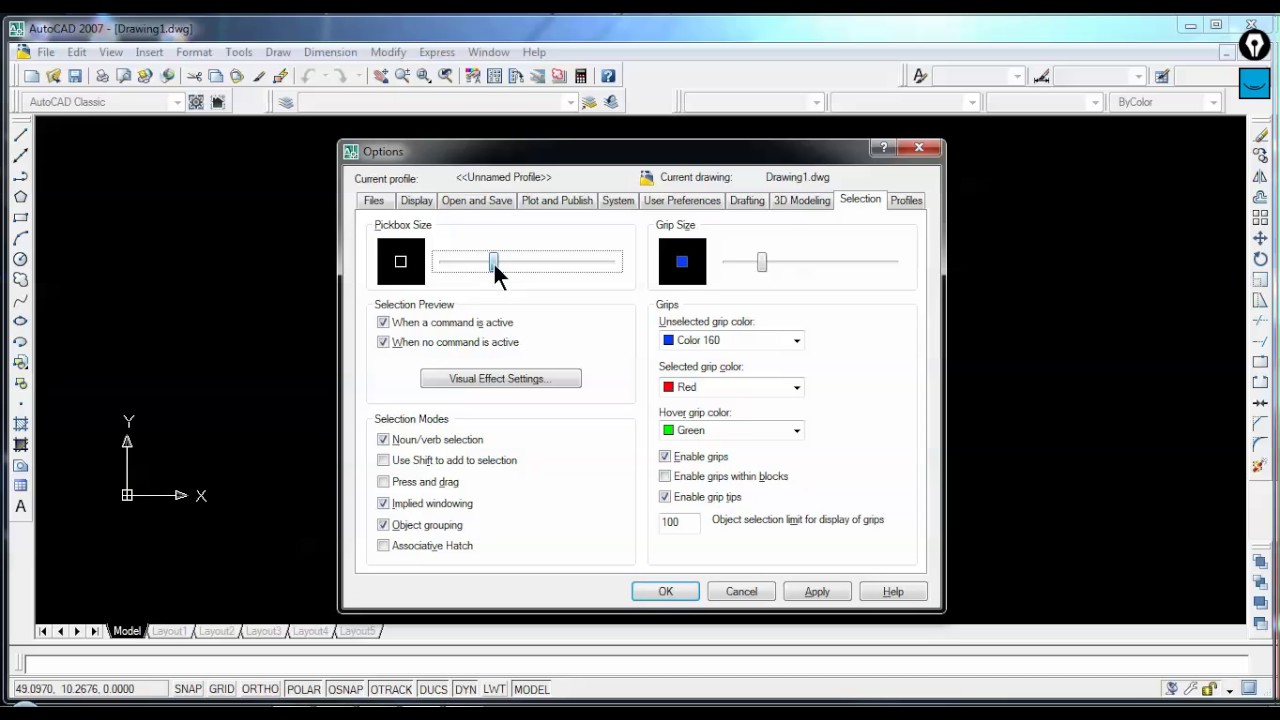Uncheck 'When a command is active'
1280x720 pixels.
[383, 322]
